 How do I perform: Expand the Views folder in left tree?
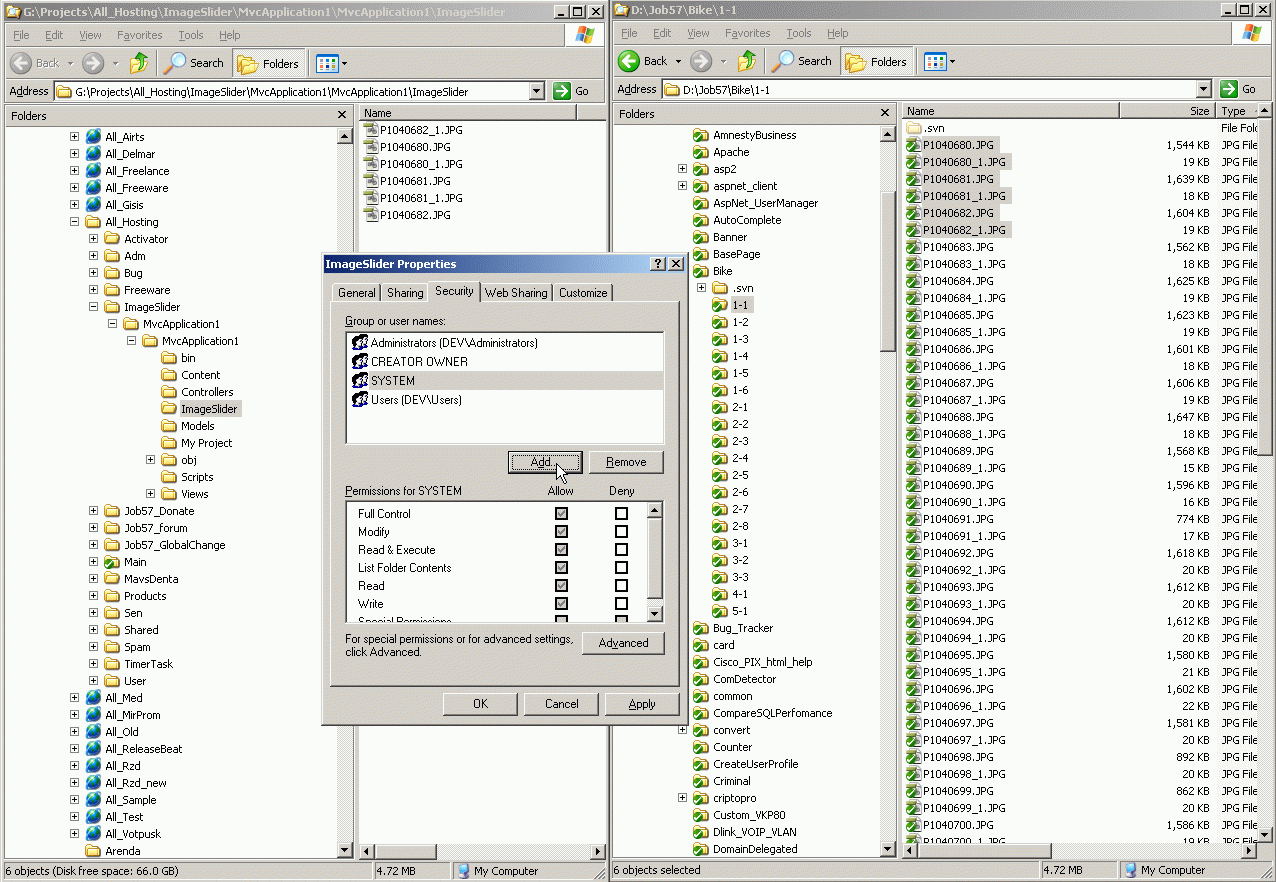[151, 494]
